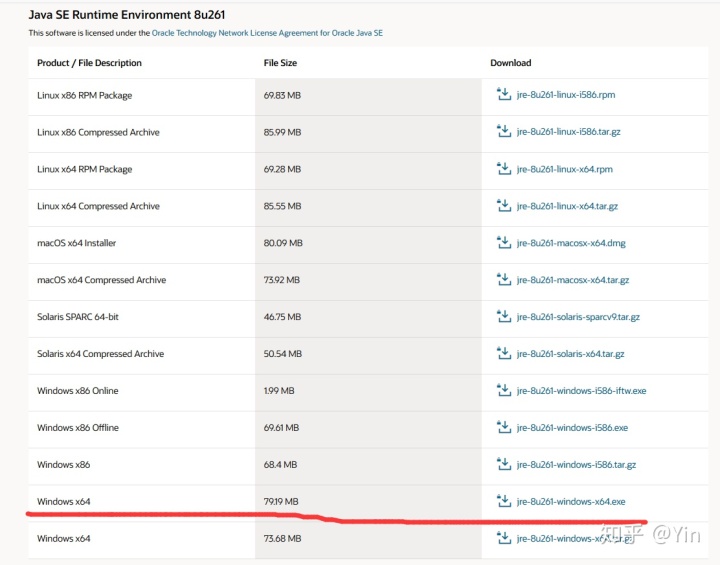
Task: Click download icon for solaris-sparcv9.tar.gz
Action: [504, 316]
